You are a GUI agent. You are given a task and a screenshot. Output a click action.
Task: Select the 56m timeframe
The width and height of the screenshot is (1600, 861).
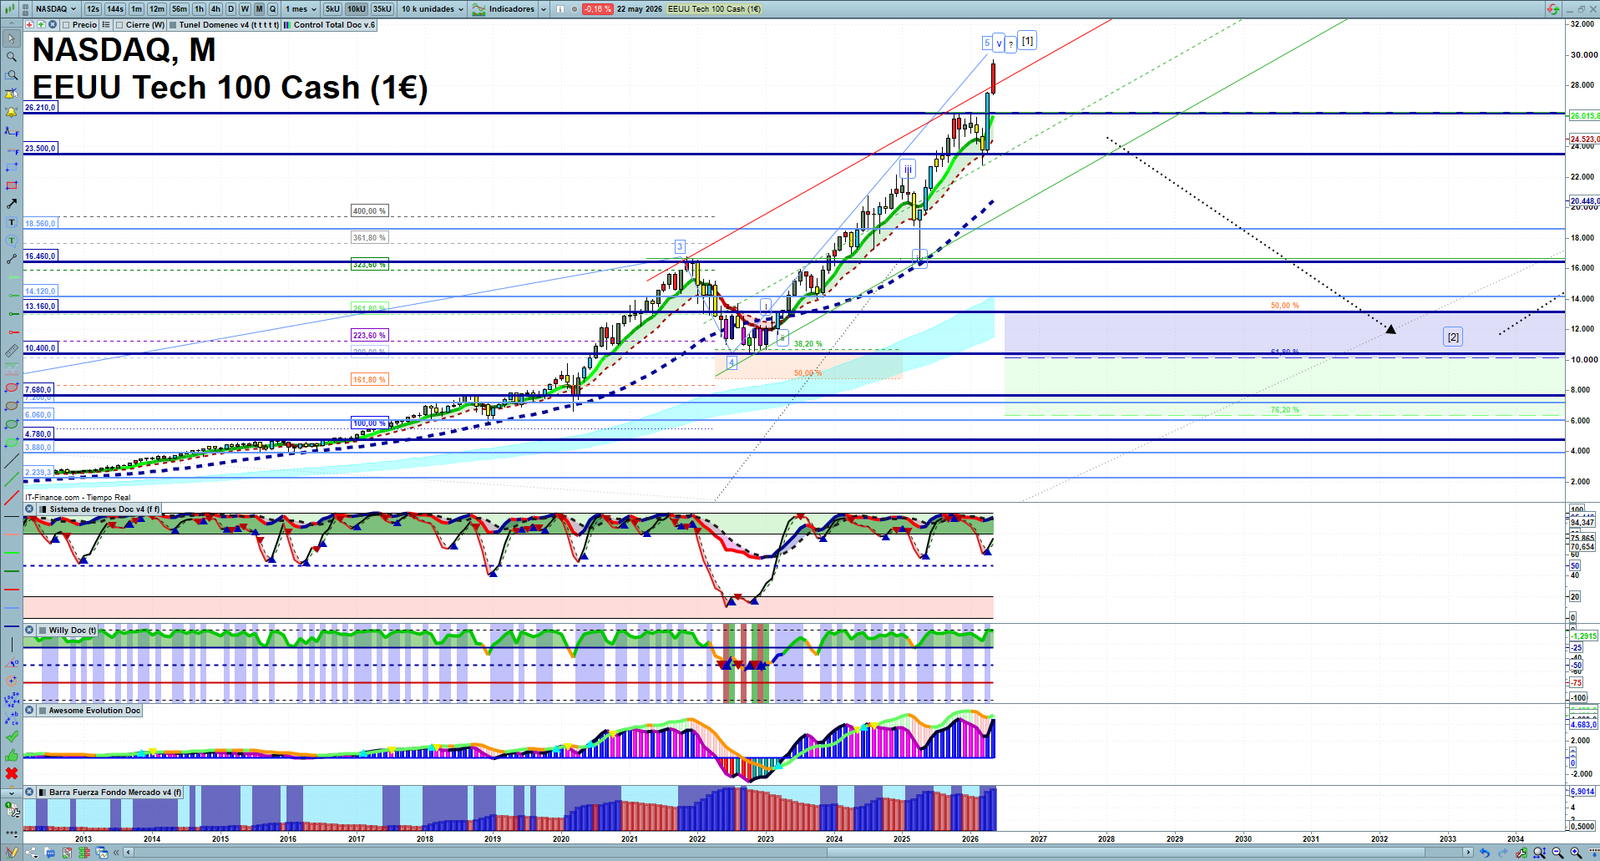point(179,9)
